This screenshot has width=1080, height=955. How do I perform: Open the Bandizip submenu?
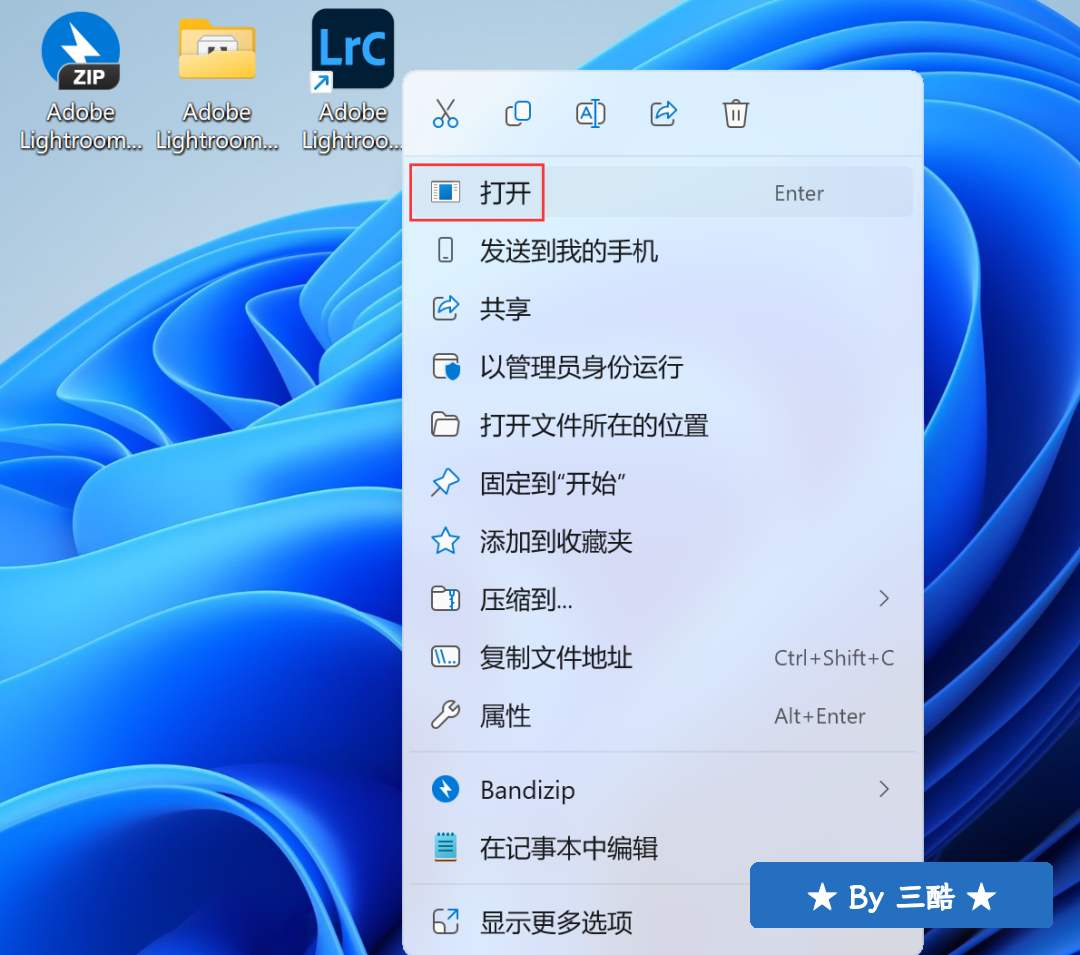tap(661, 789)
